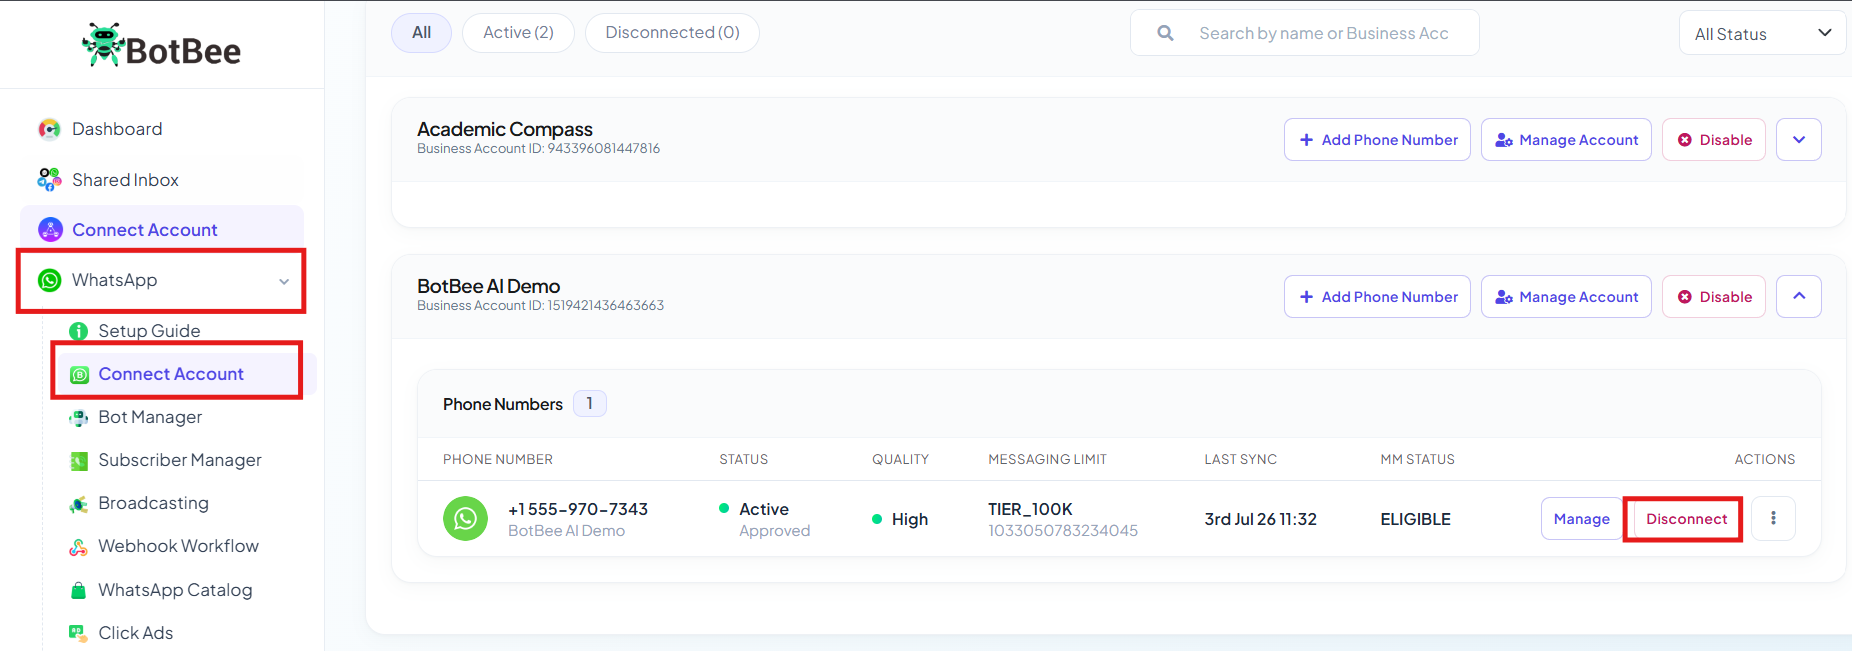Viewport: 1852px width, 651px height.
Task: Click the BotBee AI Demo account title
Action: [x=488, y=286]
